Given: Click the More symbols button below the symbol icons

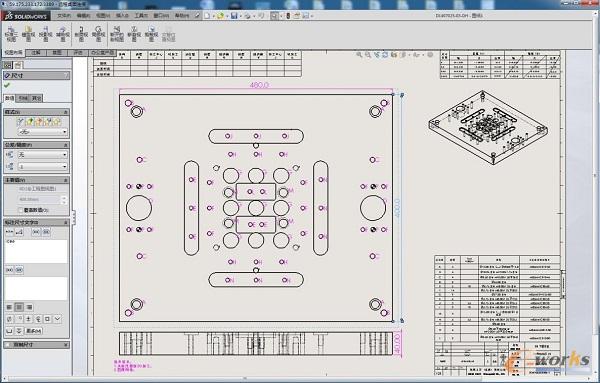Looking at the screenshot, I should (x=33, y=331).
